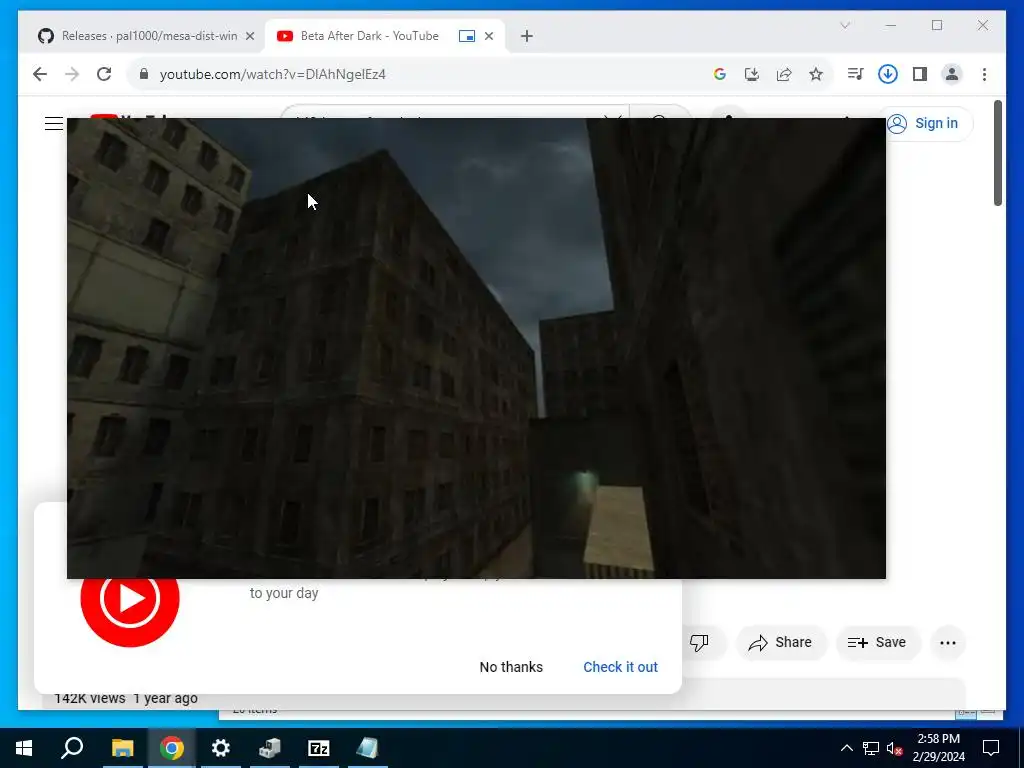Expand the tab search chevron

(844, 25)
